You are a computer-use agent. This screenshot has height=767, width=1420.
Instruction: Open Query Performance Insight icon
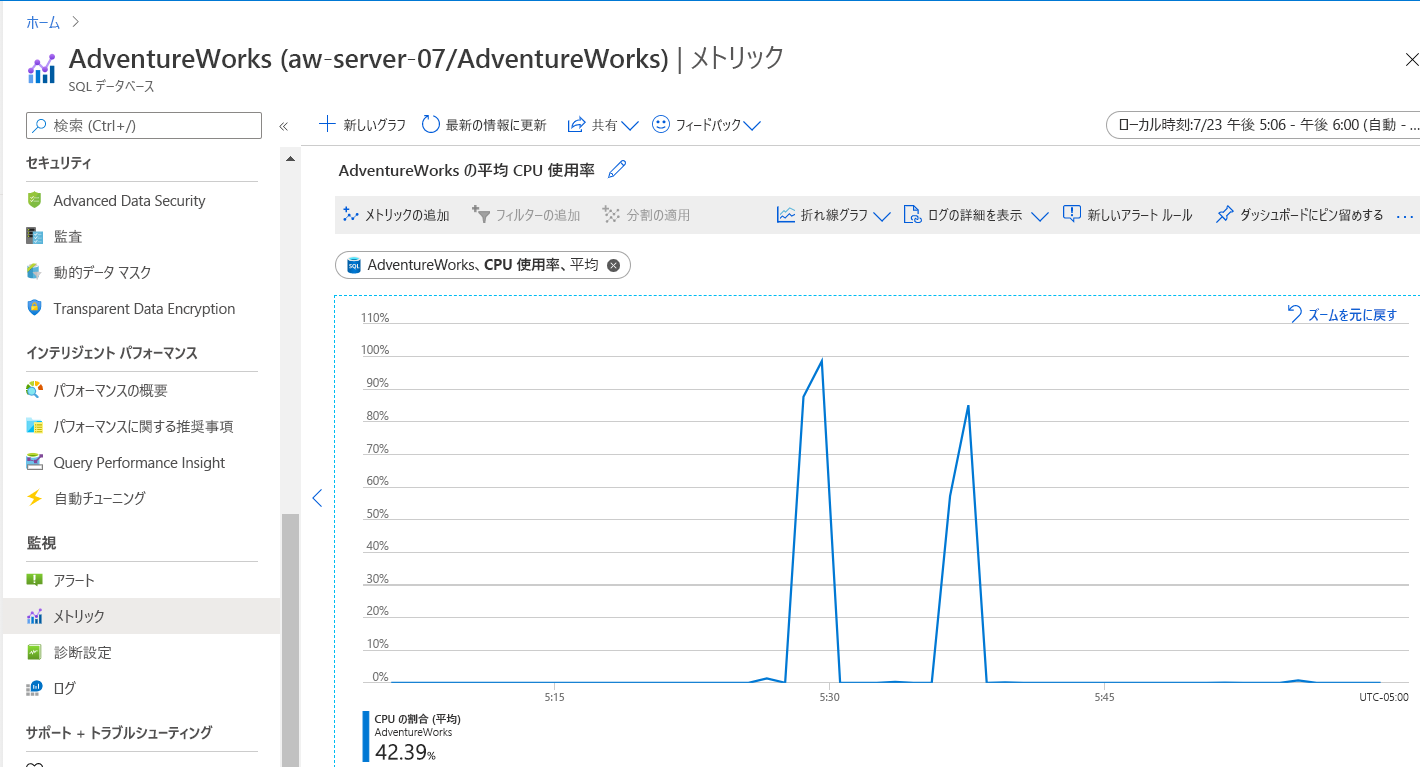(x=35, y=462)
